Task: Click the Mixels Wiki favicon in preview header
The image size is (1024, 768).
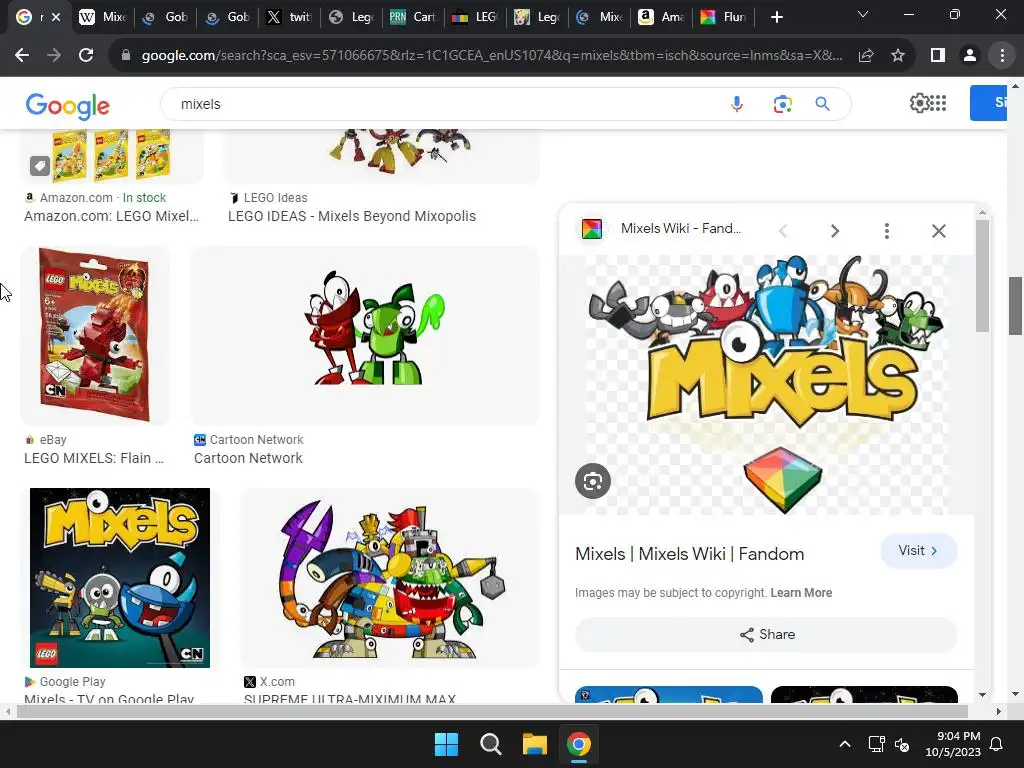Action: 592,229
